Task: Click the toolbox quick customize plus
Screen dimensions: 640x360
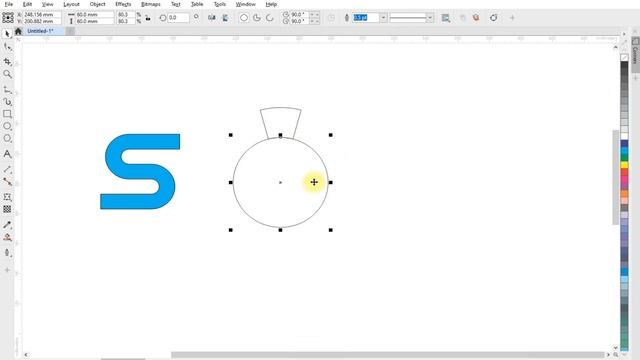Action: (7, 270)
